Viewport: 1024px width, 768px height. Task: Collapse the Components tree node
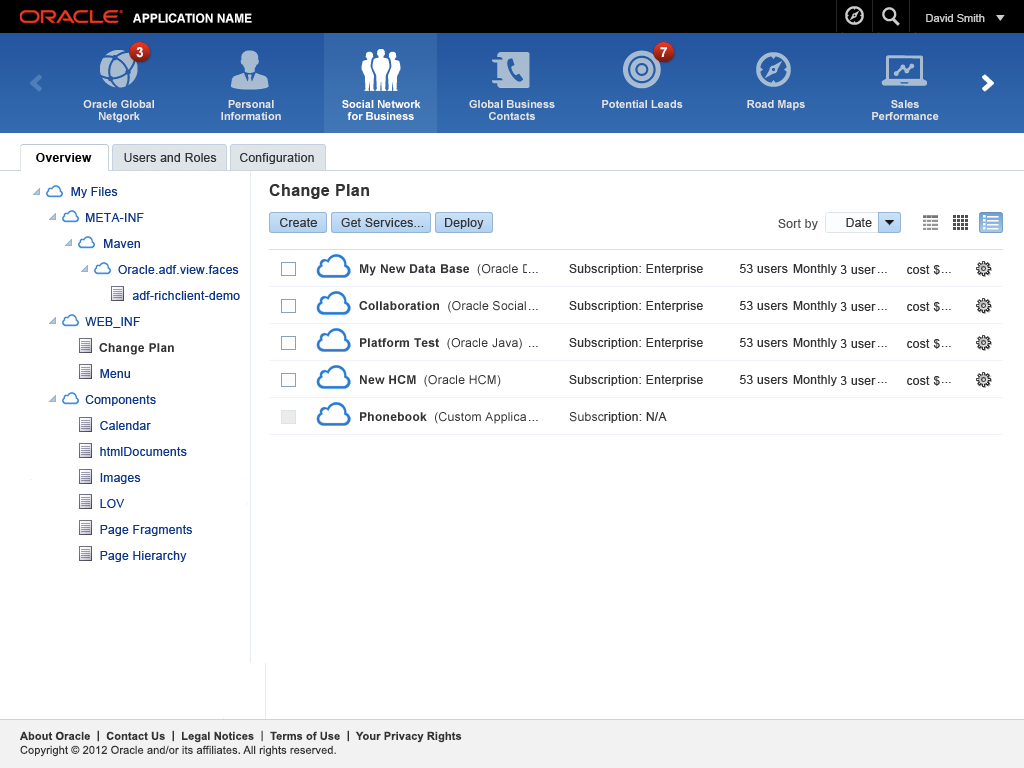pos(52,399)
